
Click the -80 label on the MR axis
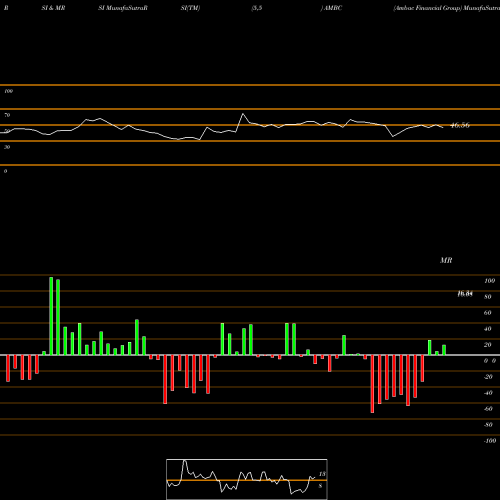point(488,425)
